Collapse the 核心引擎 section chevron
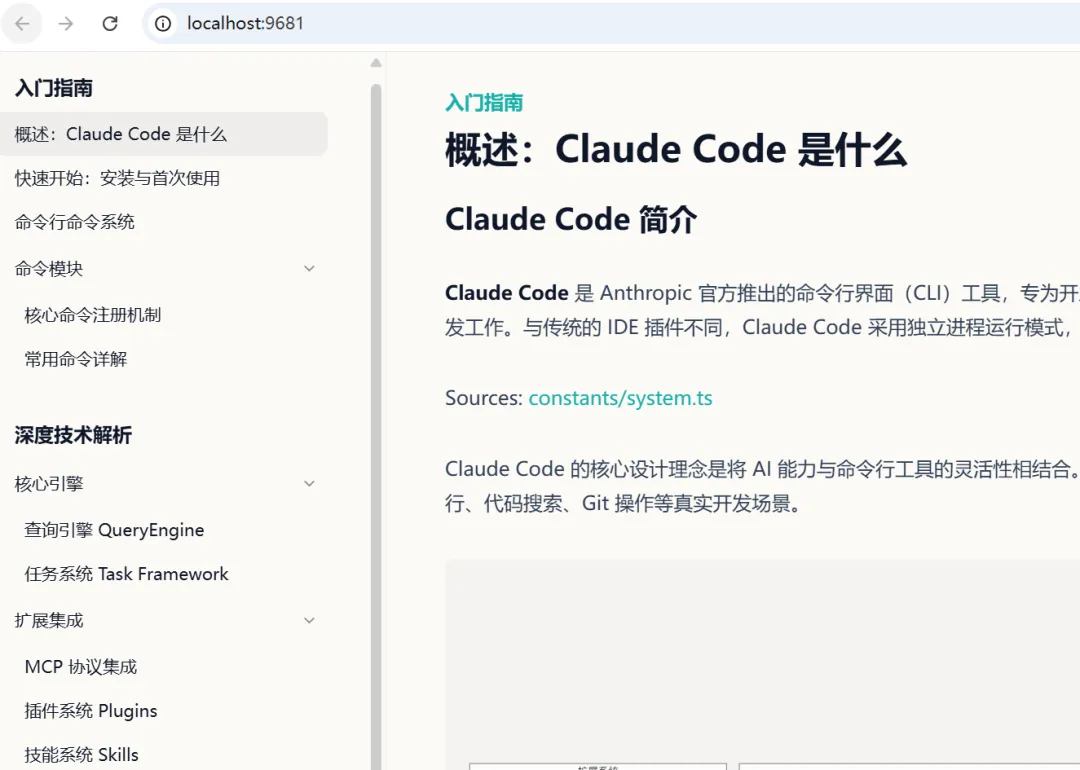 pyautogui.click(x=309, y=483)
